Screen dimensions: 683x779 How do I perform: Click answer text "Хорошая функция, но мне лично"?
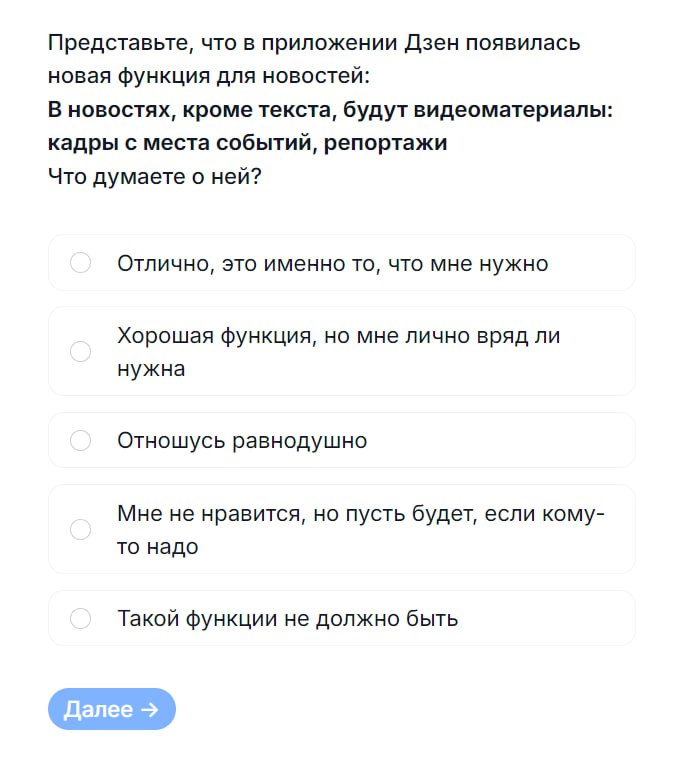[338, 336]
